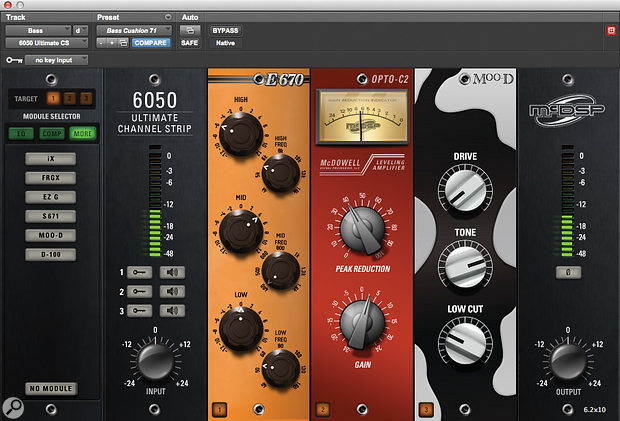Select the FRGX module
Viewport: 620px width, 421px height.
tap(51, 178)
